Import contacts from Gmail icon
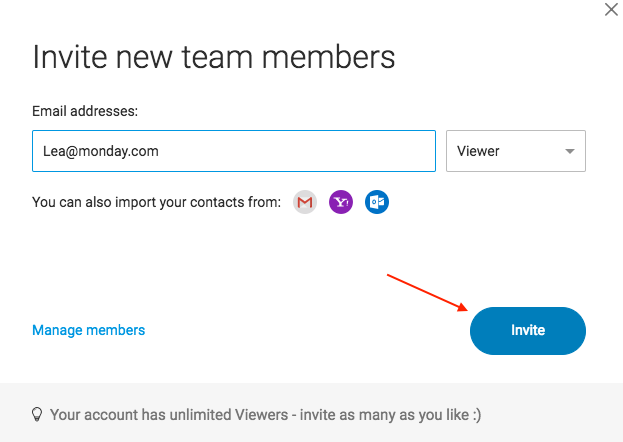The height and width of the screenshot is (442, 623). point(305,202)
